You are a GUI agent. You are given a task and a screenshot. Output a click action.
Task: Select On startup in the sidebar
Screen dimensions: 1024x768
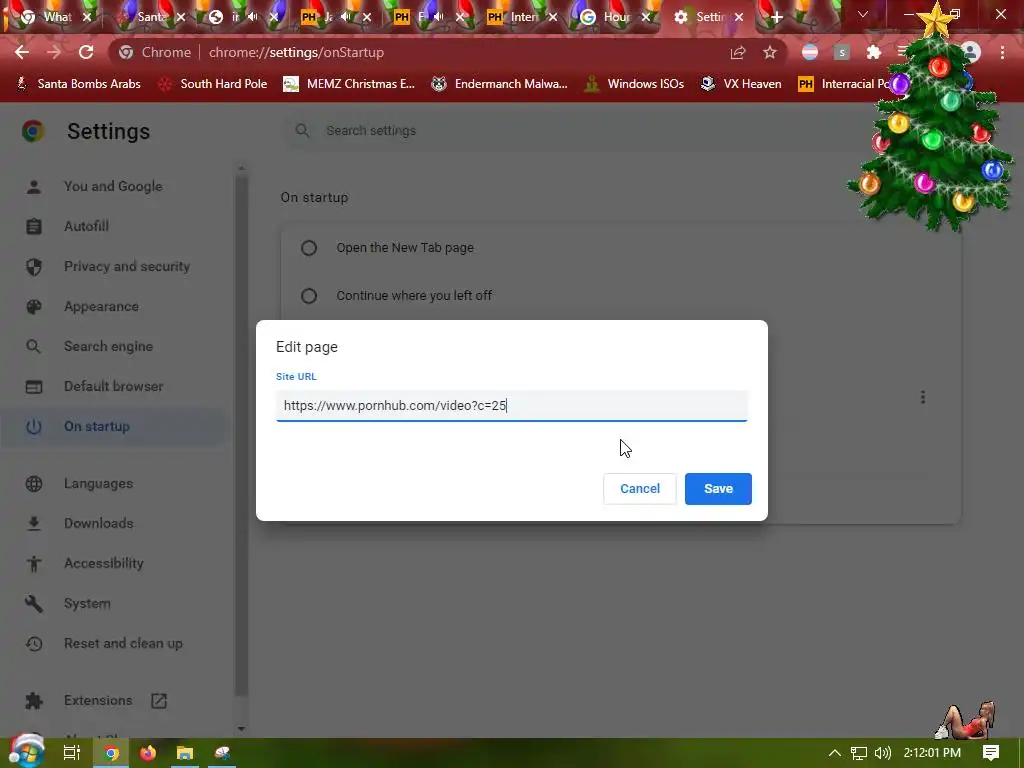pos(97,426)
